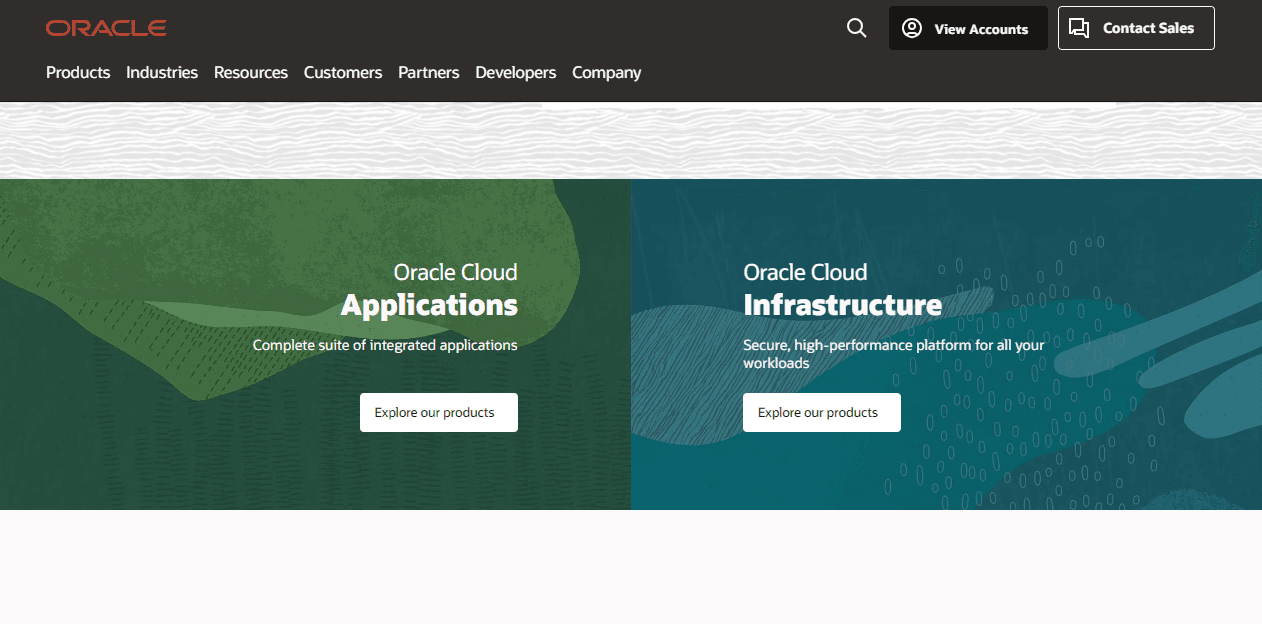The height and width of the screenshot is (624, 1262).
Task: Open the Industries menu
Action: click(162, 72)
